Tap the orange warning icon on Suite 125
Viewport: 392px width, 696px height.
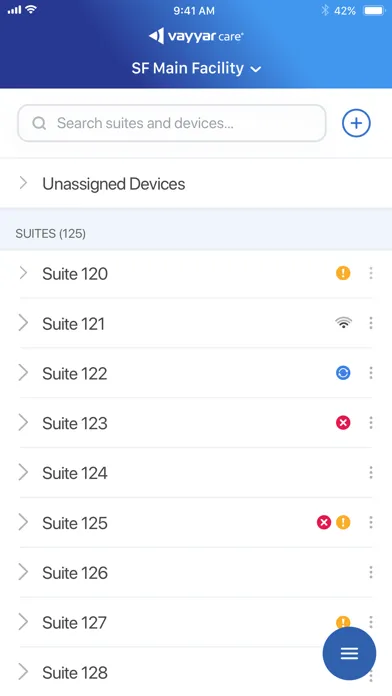pyautogui.click(x=343, y=522)
